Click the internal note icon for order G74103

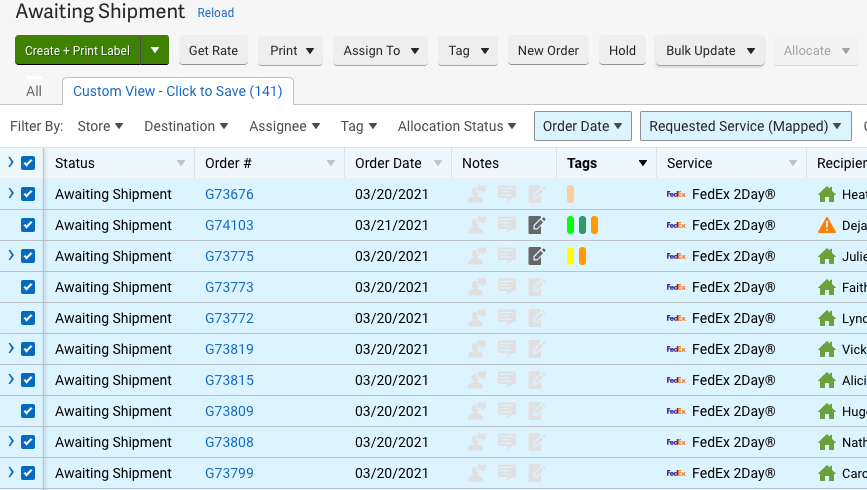(537, 226)
